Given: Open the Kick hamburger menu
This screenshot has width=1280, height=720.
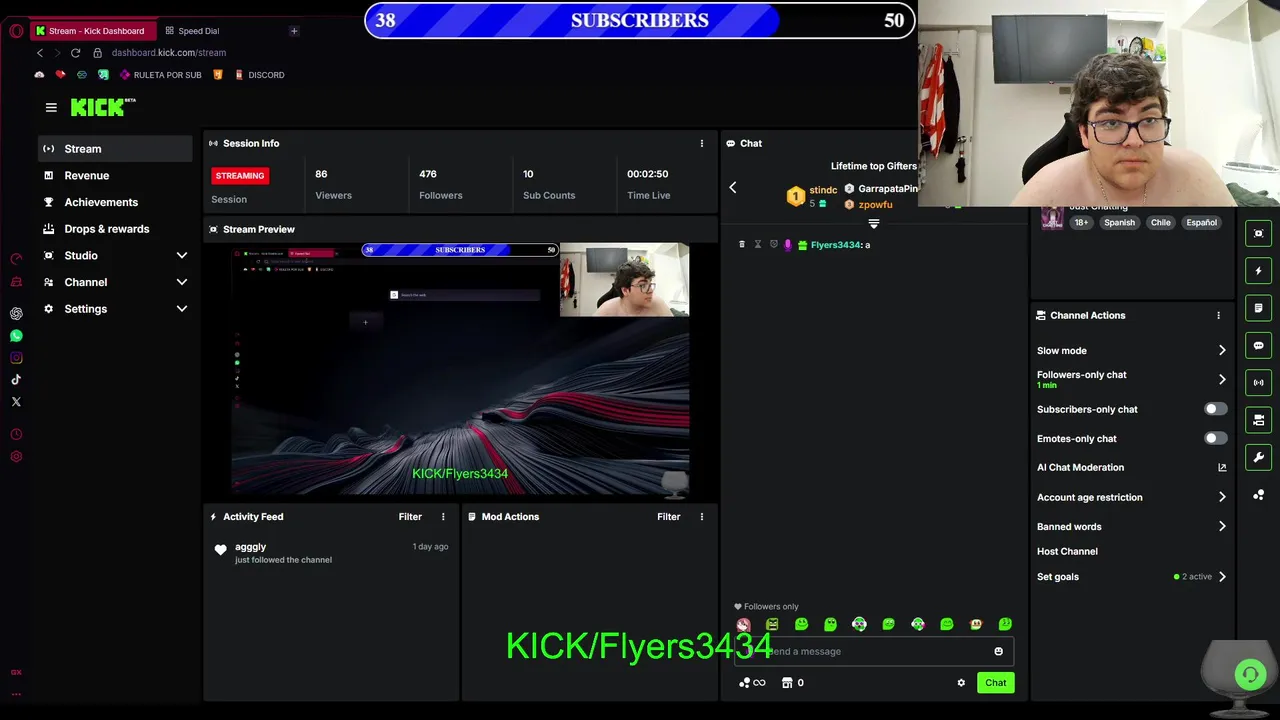Looking at the screenshot, I should (51, 107).
